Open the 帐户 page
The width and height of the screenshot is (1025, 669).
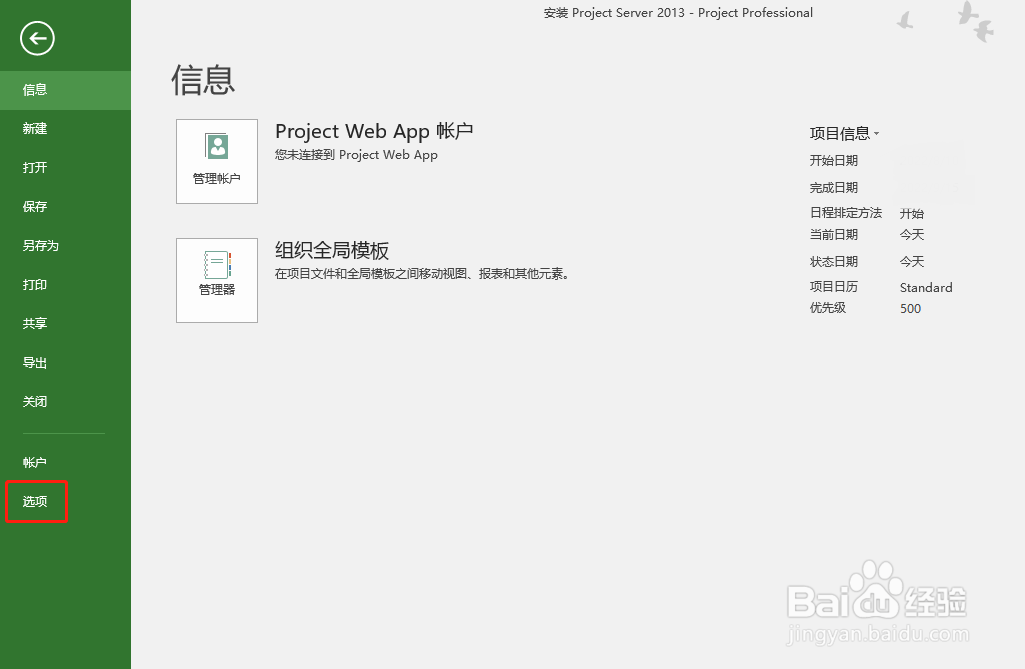65,463
